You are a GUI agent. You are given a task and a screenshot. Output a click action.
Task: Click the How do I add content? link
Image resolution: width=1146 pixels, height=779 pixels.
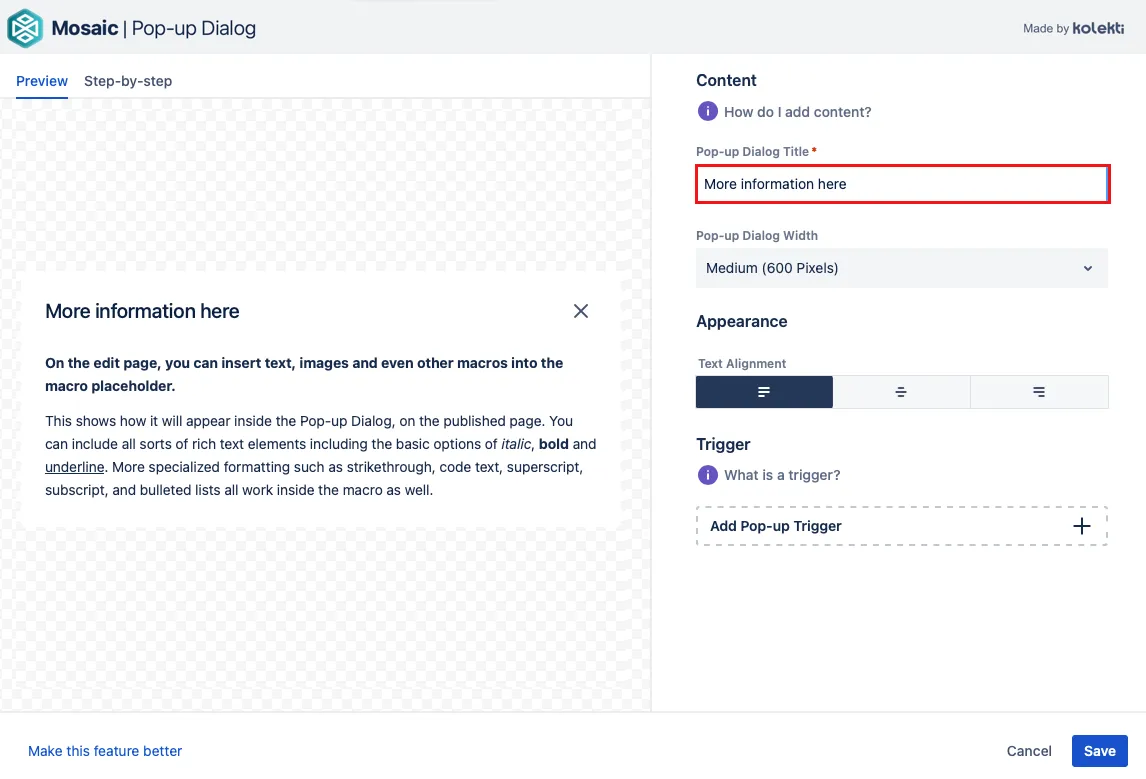(x=797, y=112)
